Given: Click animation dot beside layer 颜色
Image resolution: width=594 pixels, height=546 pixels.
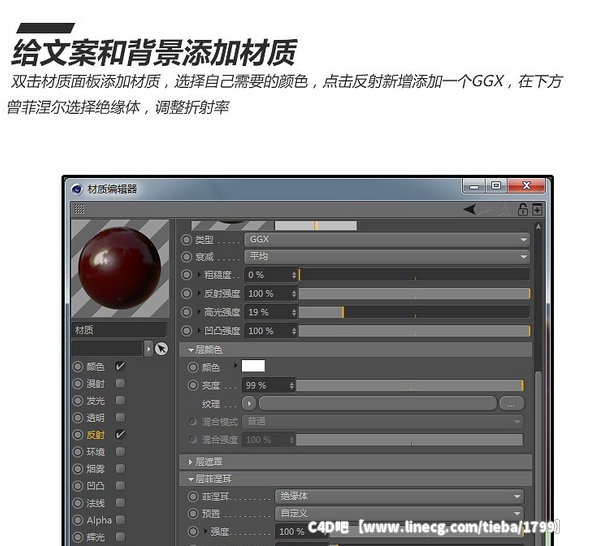Looking at the screenshot, I should click(x=193, y=367).
